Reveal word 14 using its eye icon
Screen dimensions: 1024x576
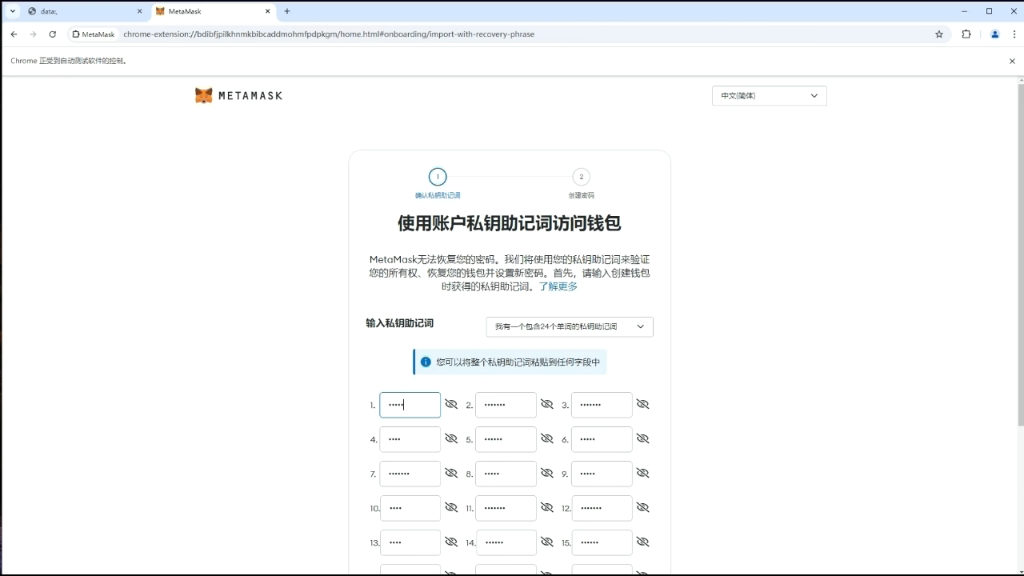[x=547, y=542]
